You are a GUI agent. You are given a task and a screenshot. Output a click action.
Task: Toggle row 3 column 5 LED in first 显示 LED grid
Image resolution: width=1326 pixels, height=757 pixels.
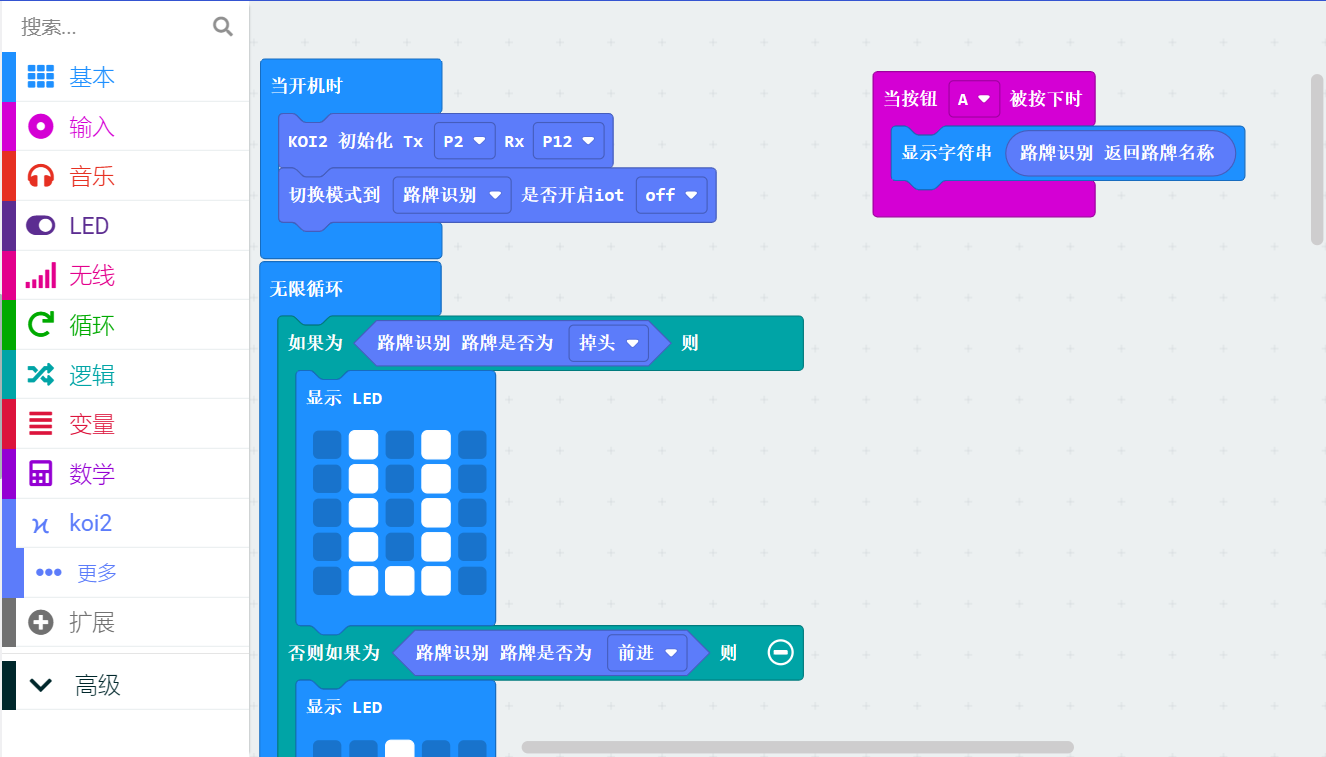coord(472,513)
